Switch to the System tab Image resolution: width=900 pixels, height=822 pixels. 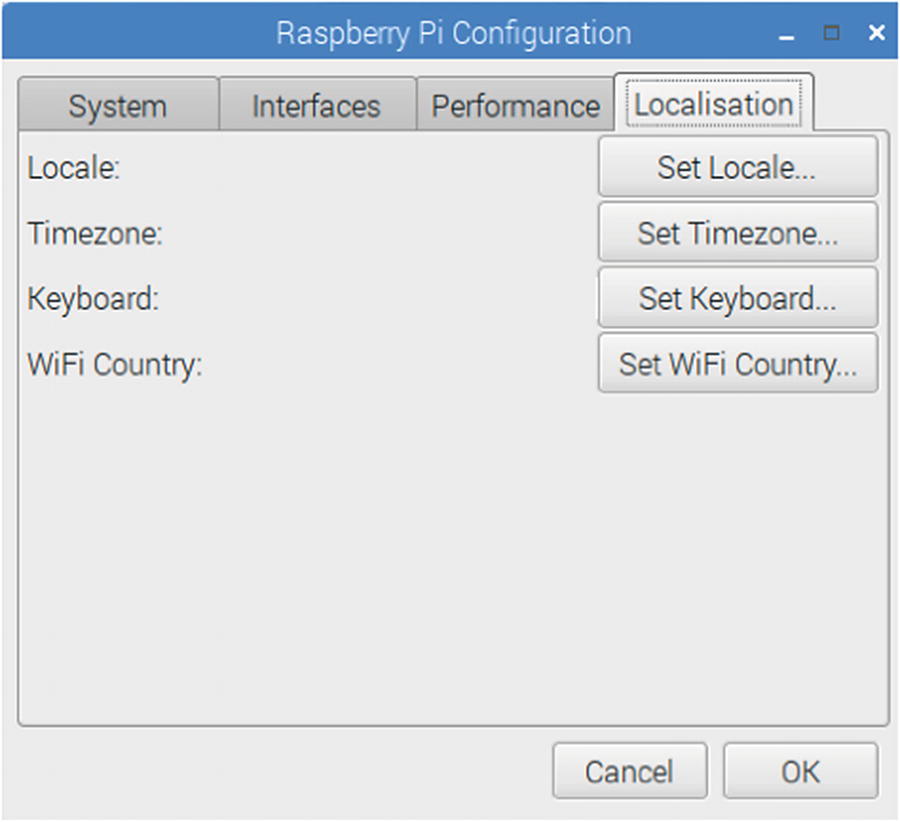coord(117,106)
